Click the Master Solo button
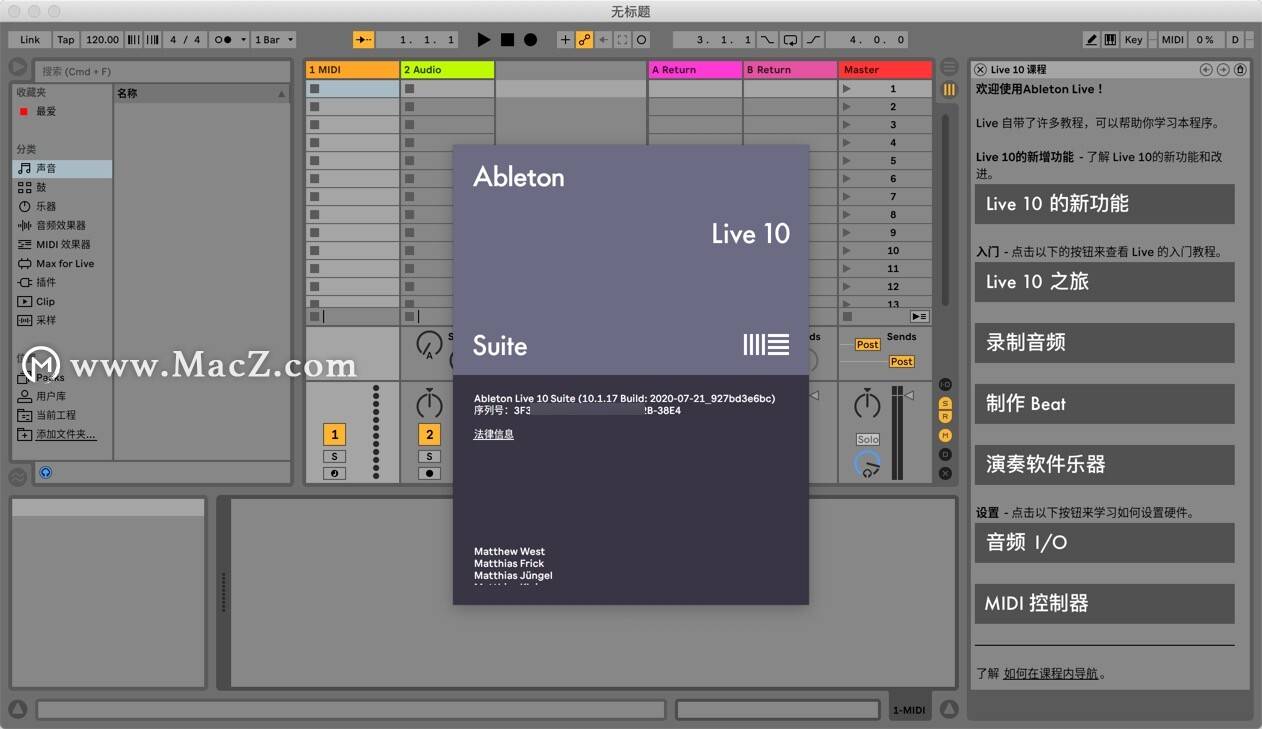This screenshot has height=729, width=1262. [x=868, y=440]
